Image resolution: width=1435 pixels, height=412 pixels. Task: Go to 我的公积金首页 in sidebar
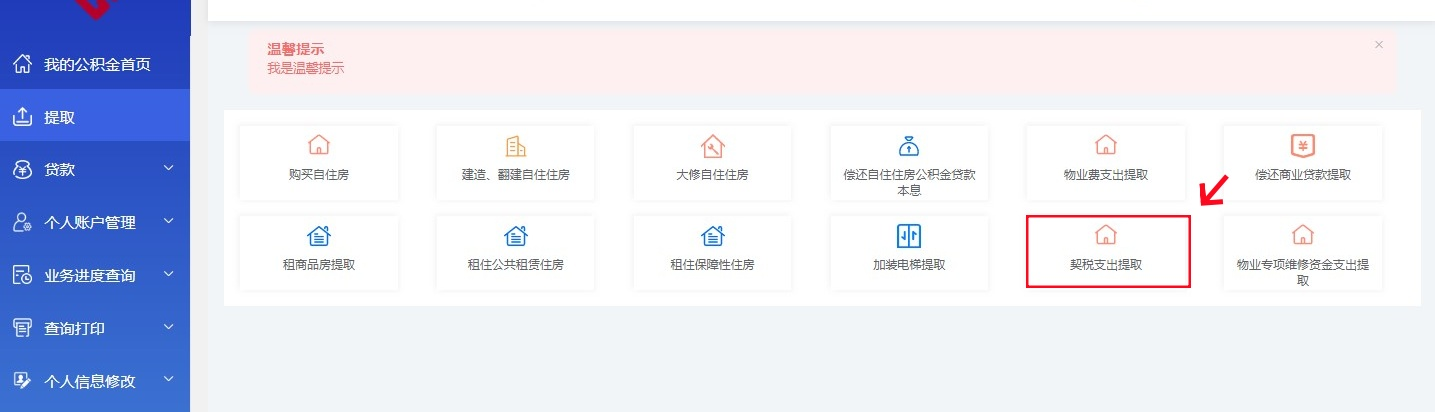96,65
